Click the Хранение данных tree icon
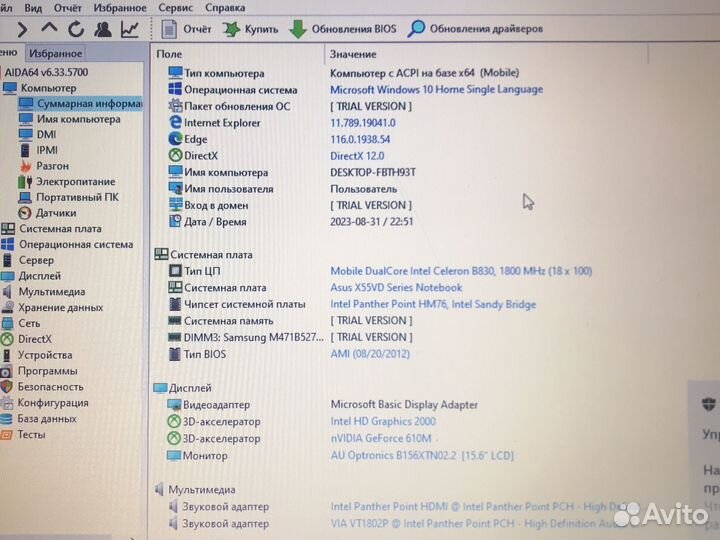This screenshot has height=540, width=720. [7, 307]
